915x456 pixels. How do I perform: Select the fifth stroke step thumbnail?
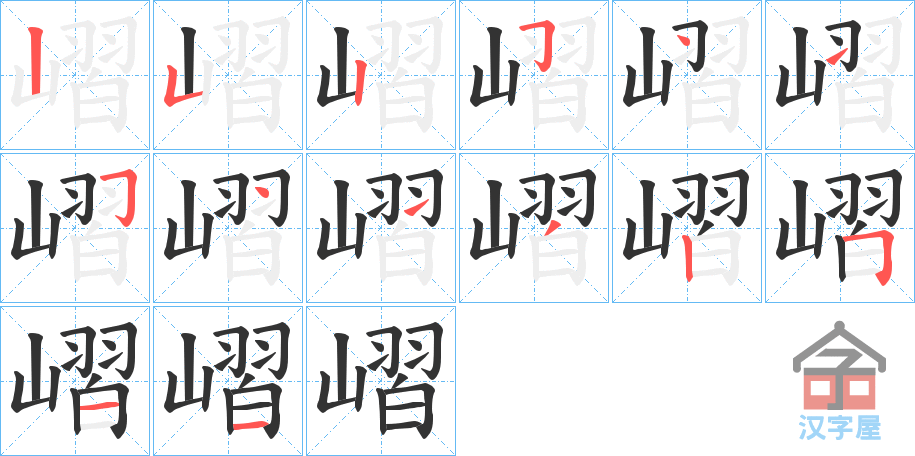coord(687,75)
